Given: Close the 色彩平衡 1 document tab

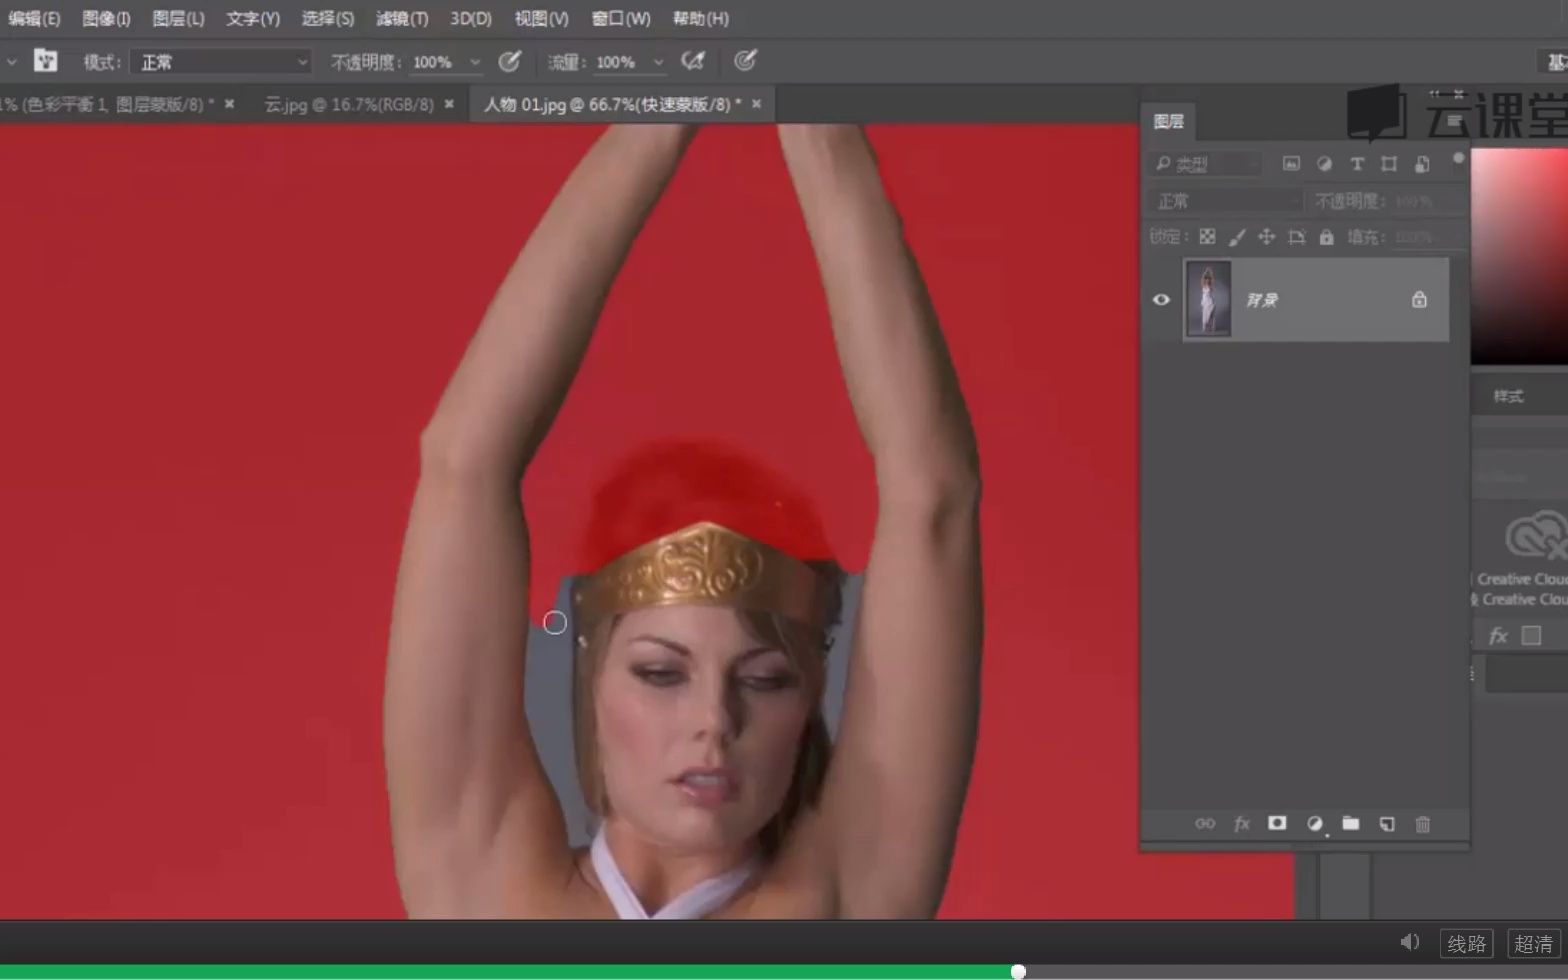Looking at the screenshot, I should (x=229, y=103).
